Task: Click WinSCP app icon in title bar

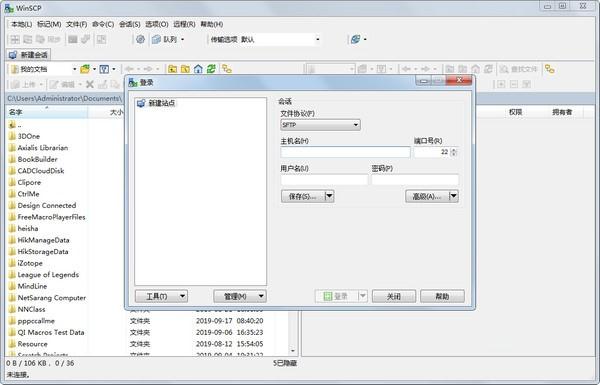Action: click(9, 8)
